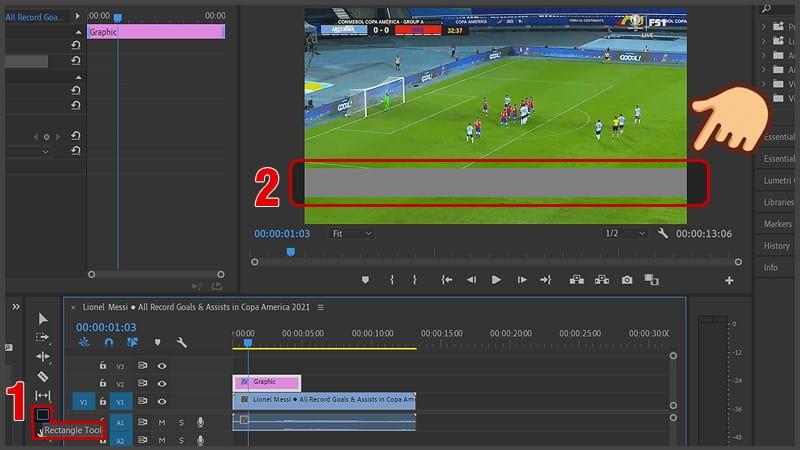Open Program Monitor settings wrench
The width and height of the screenshot is (800, 450).
pos(663,234)
